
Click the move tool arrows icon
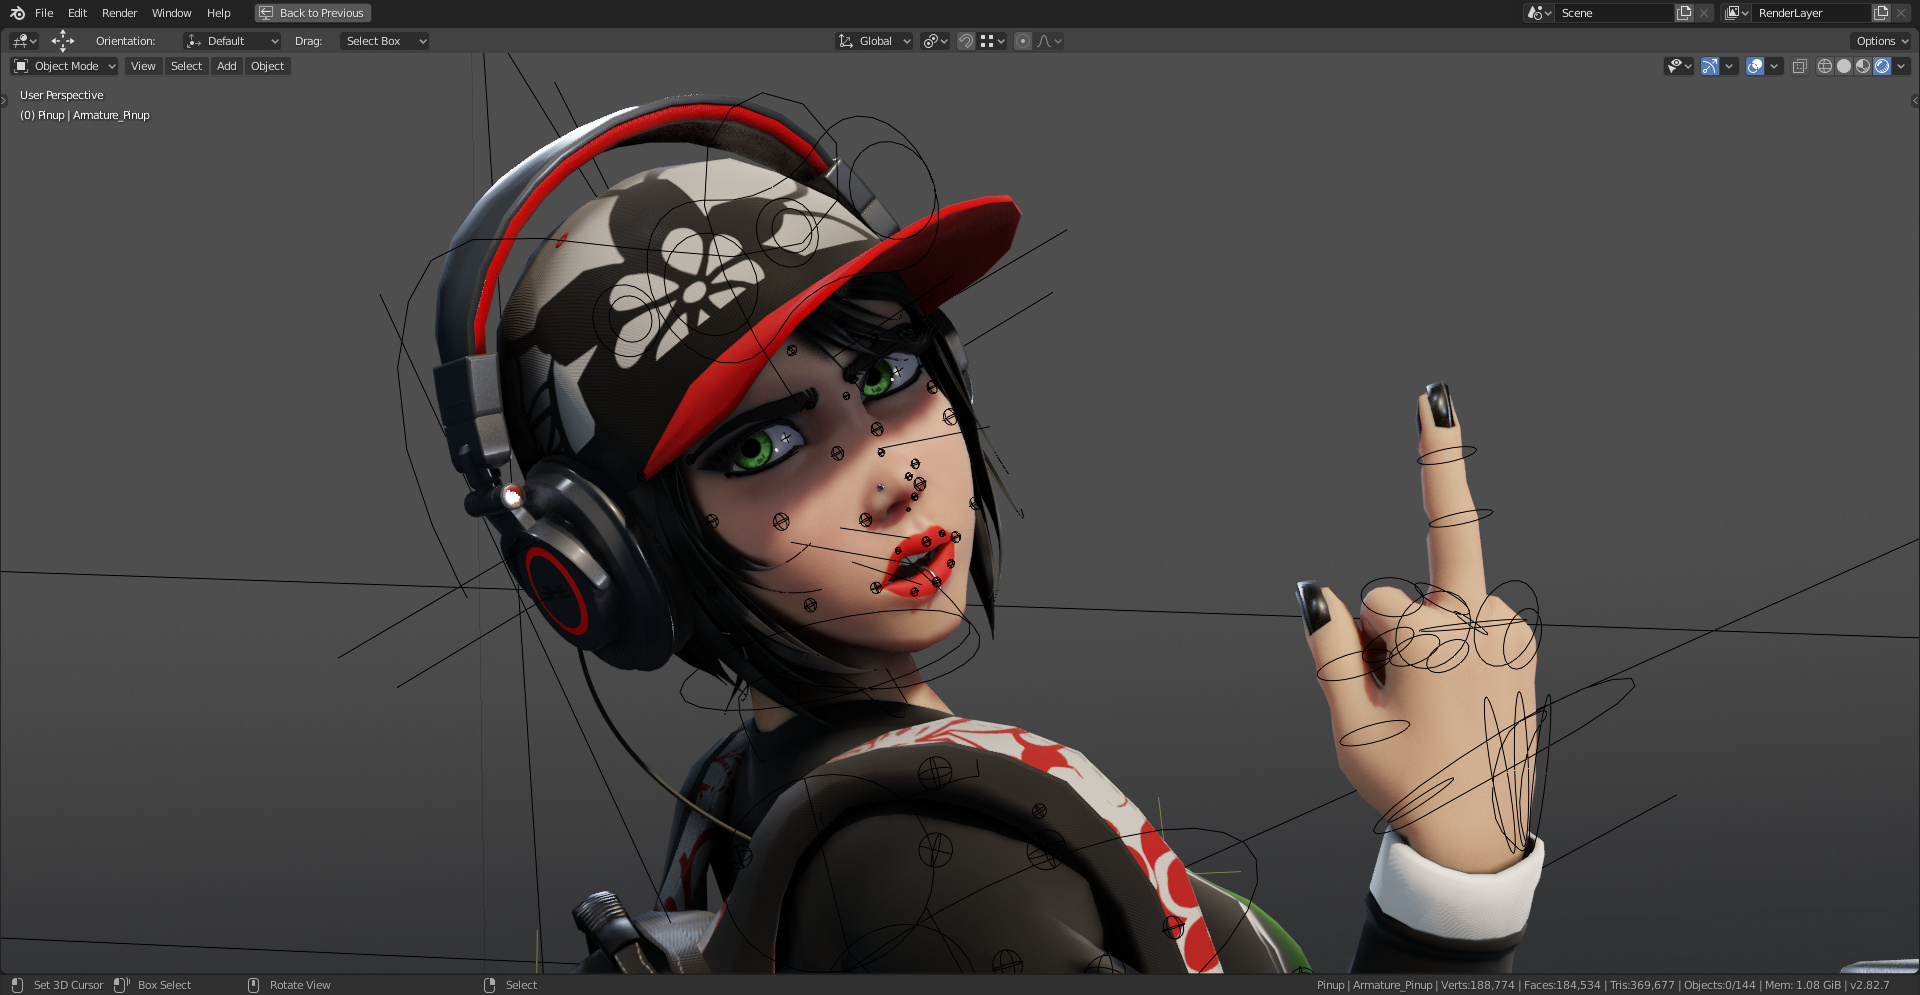click(x=63, y=41)
